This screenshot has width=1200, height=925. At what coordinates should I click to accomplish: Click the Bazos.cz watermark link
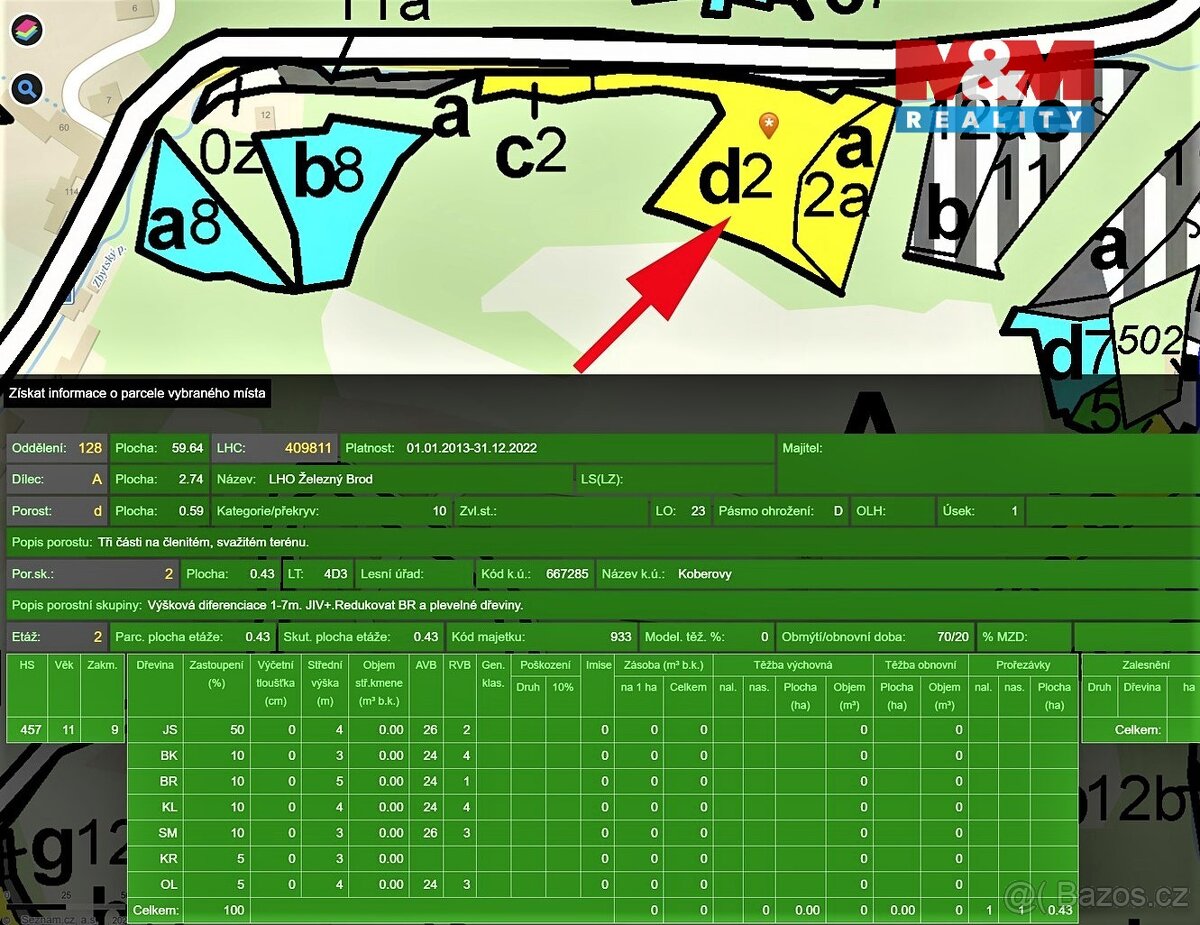[1098, 893]
